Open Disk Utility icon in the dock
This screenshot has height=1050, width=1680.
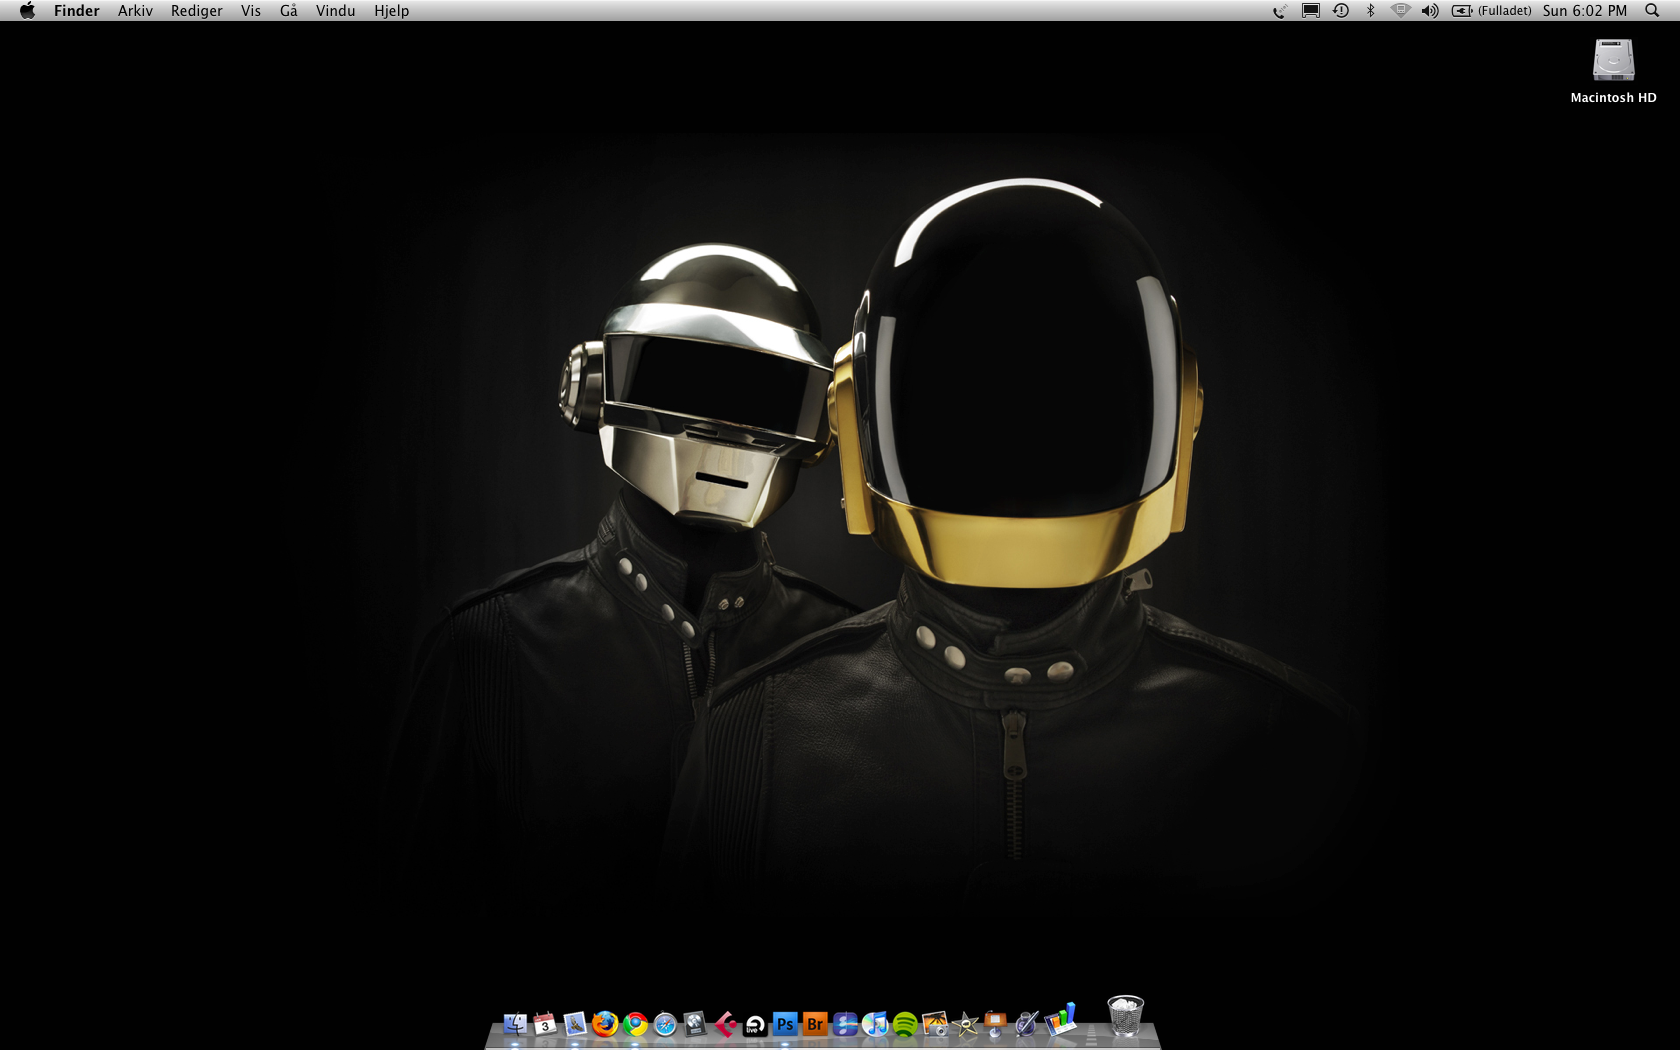695,1024
